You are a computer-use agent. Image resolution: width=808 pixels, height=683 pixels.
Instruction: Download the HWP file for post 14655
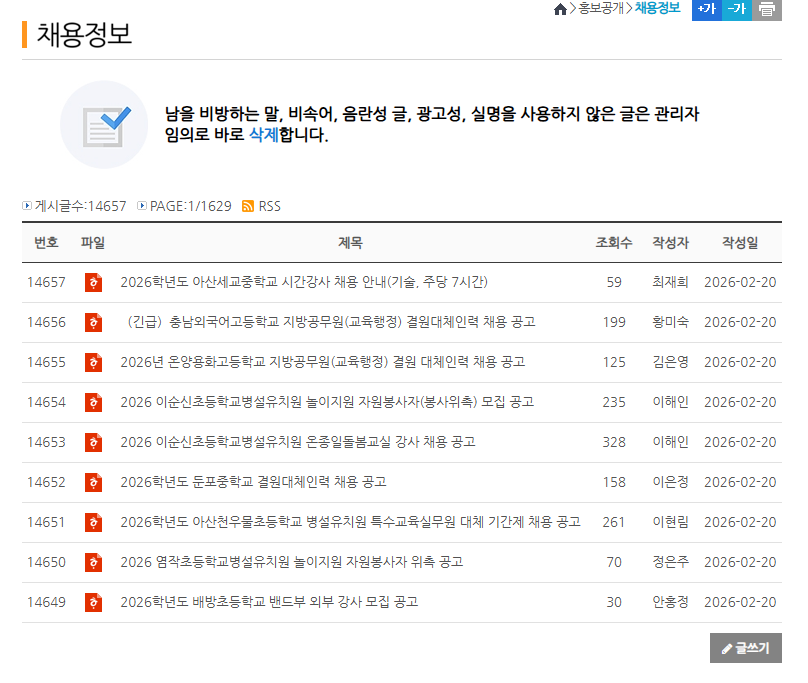pyautogui.click(x=93, y=362)
